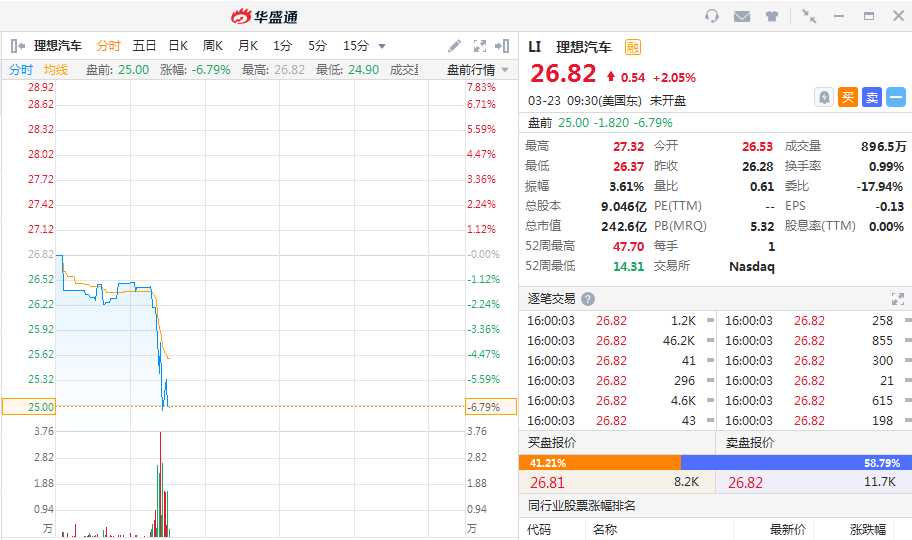Click the highlighted 25.00 price marker
Image resolution: width=912 pixels, height=540 pixels.
click(x=29, y=407)
